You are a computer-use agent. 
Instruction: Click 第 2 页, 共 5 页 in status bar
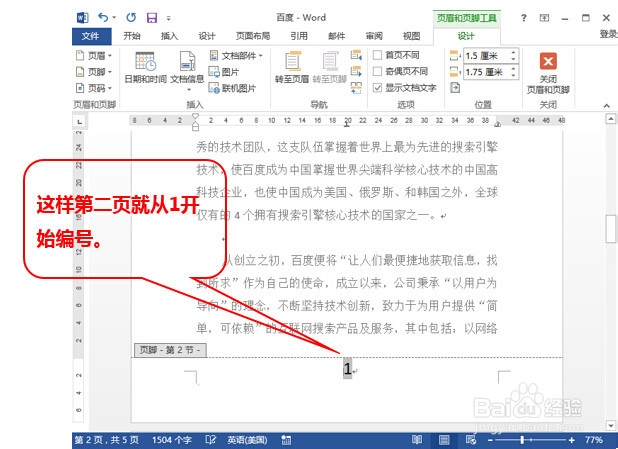tap(106, 440)
